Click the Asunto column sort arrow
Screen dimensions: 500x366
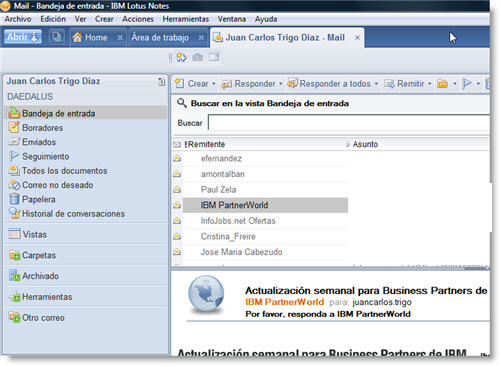(x=348, y=144)
